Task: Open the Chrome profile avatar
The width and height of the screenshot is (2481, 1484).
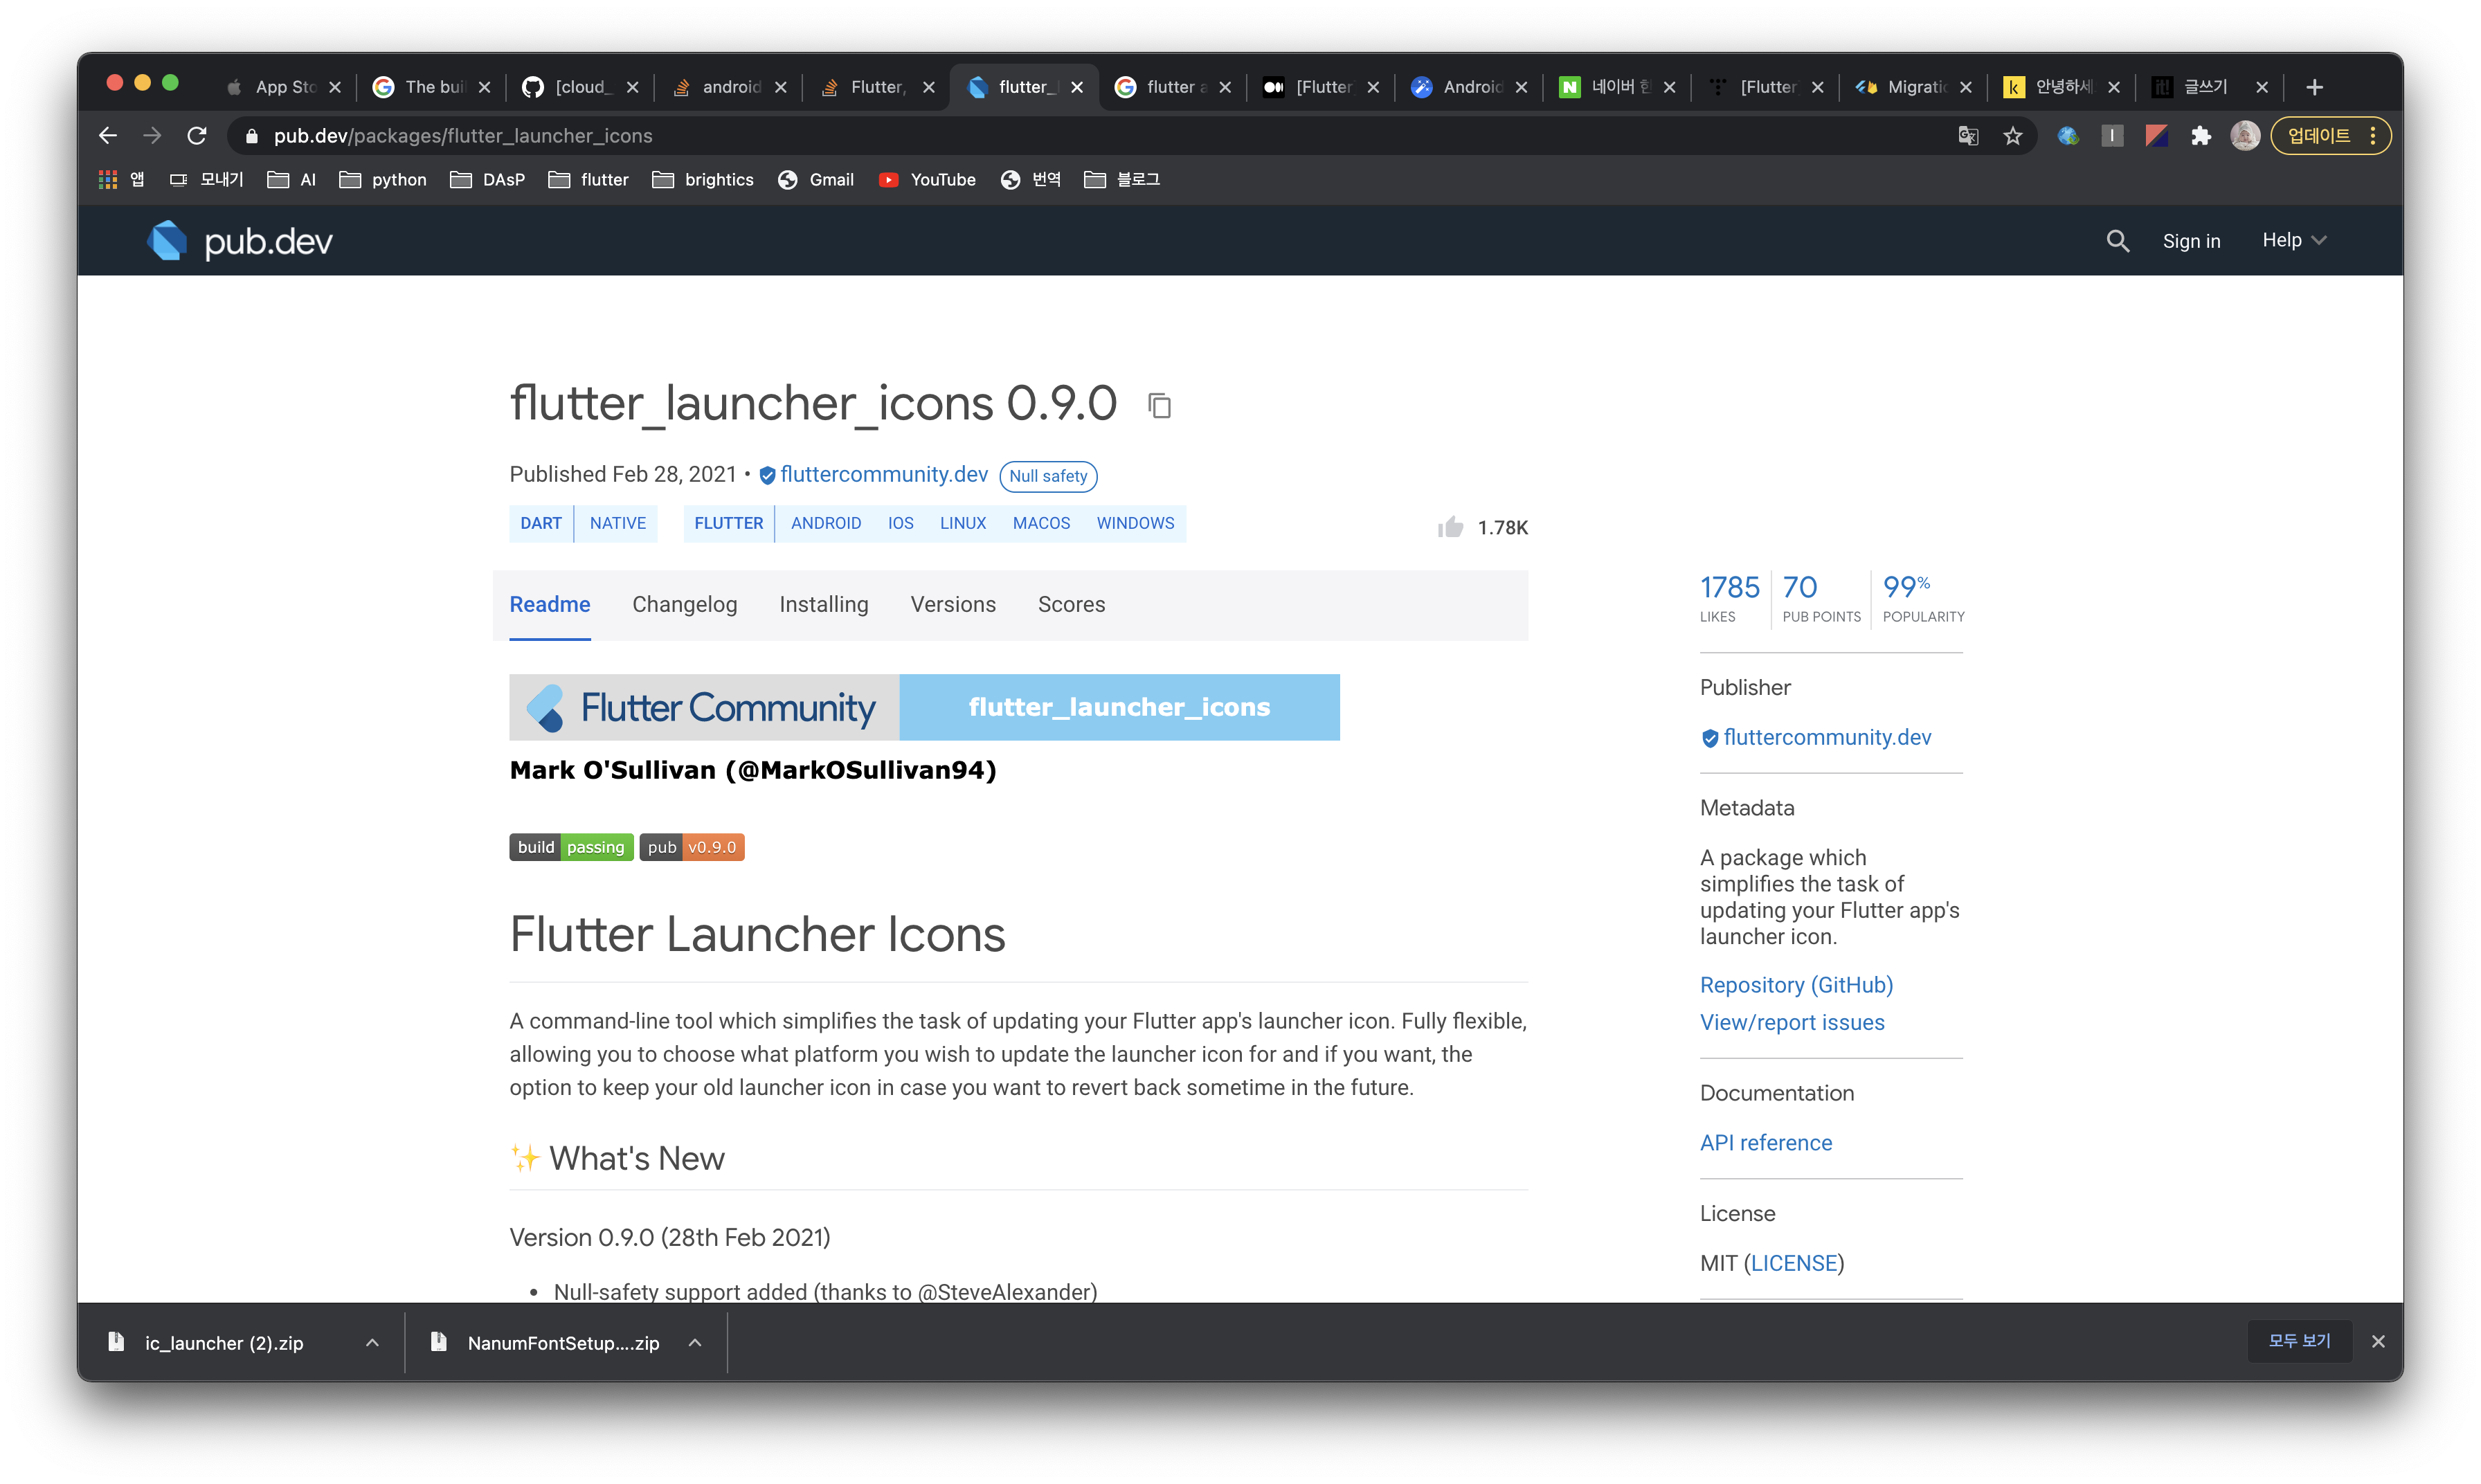Action: point(2245,136)
